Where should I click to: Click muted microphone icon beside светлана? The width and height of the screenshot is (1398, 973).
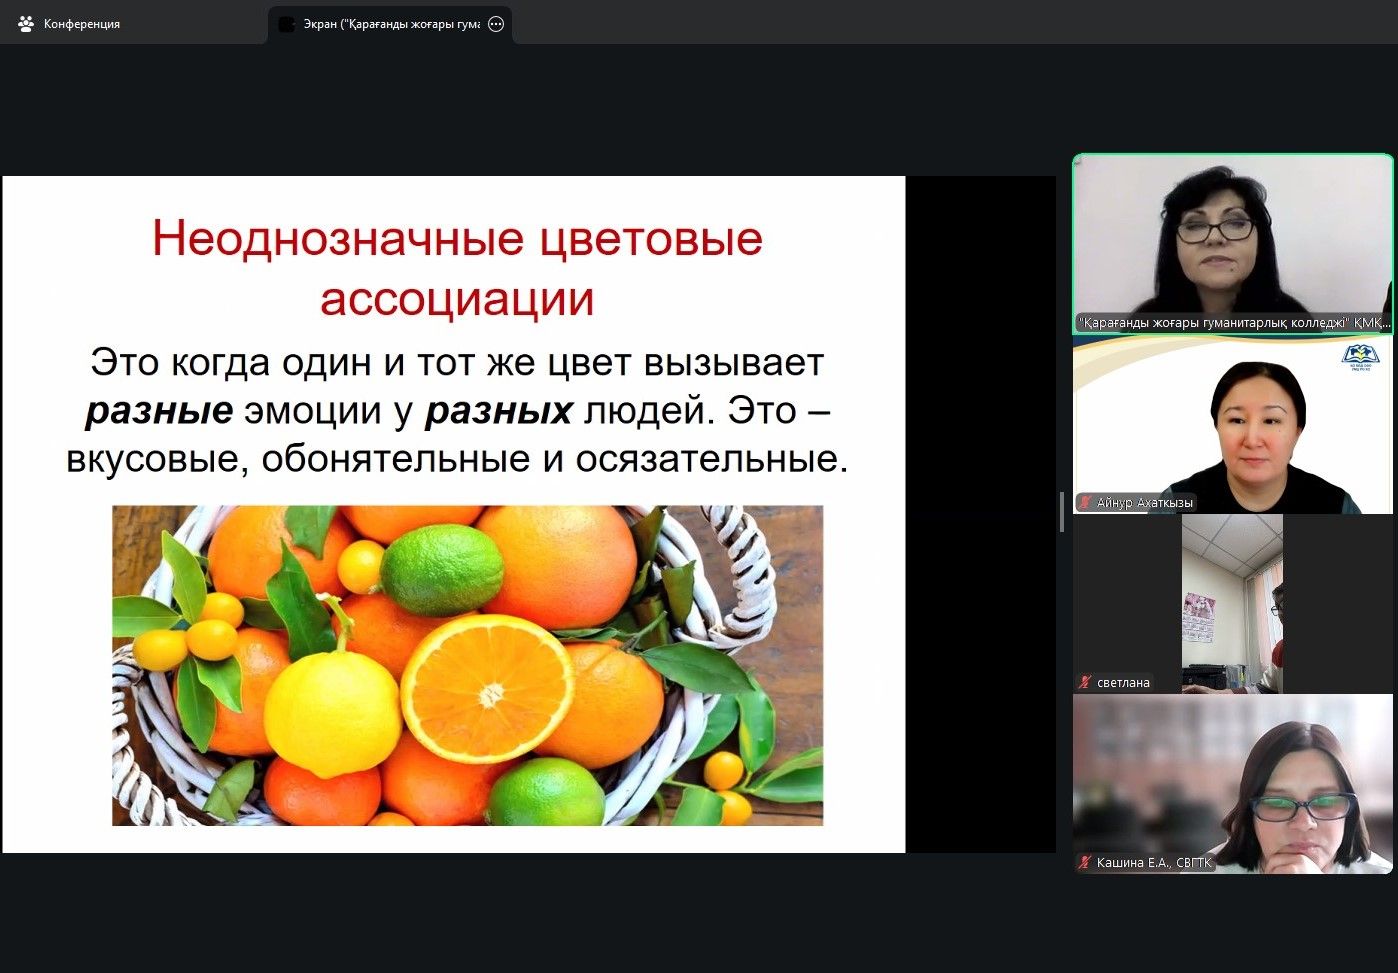[x=1085, y=683]
